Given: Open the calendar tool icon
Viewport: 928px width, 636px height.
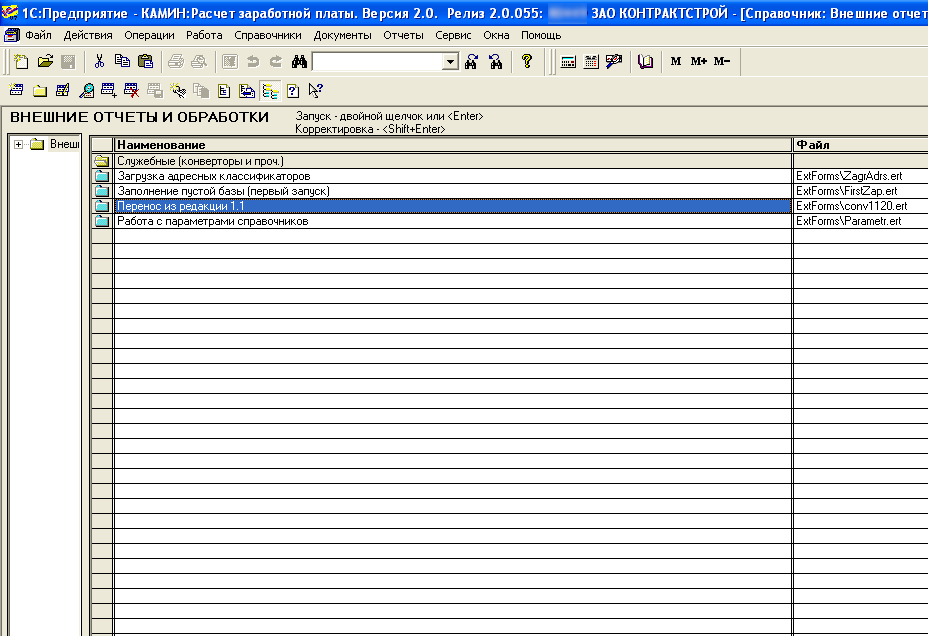Looking at the screenshot, I should 591,62.
